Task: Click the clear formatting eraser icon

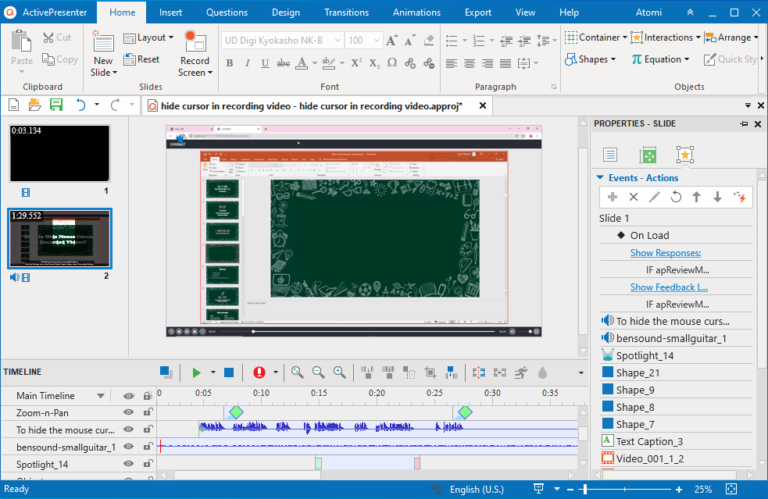Action: pyautogui.click(x=429, y=41)
